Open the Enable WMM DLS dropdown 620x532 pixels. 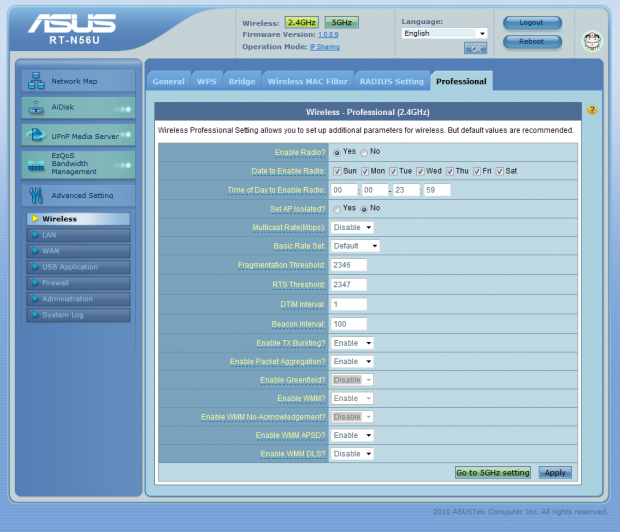[x=352, y=454]
